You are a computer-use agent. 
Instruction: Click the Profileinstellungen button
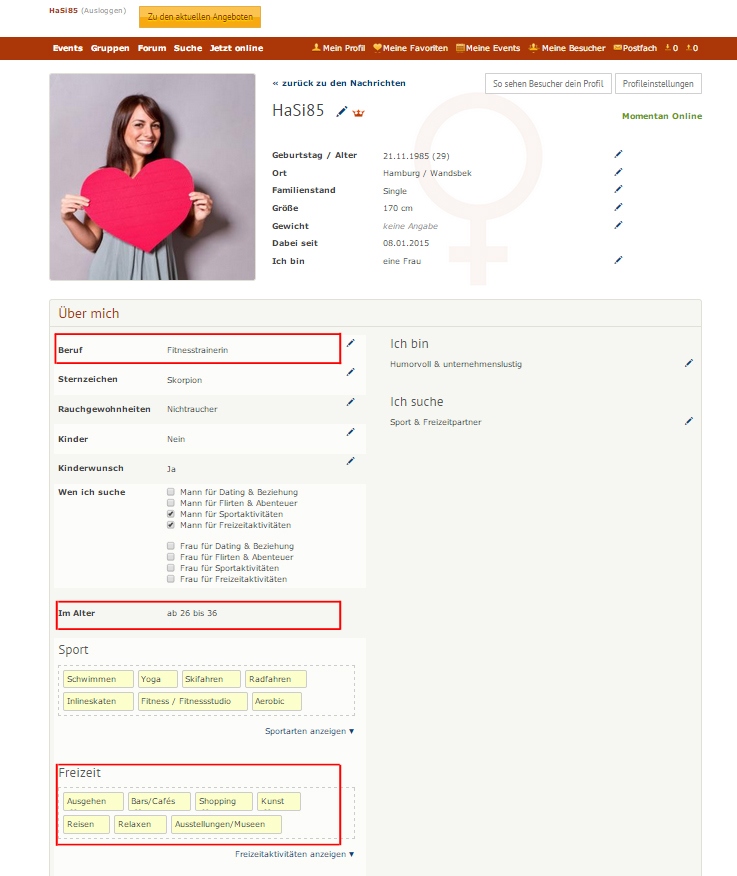click(658, 84)
